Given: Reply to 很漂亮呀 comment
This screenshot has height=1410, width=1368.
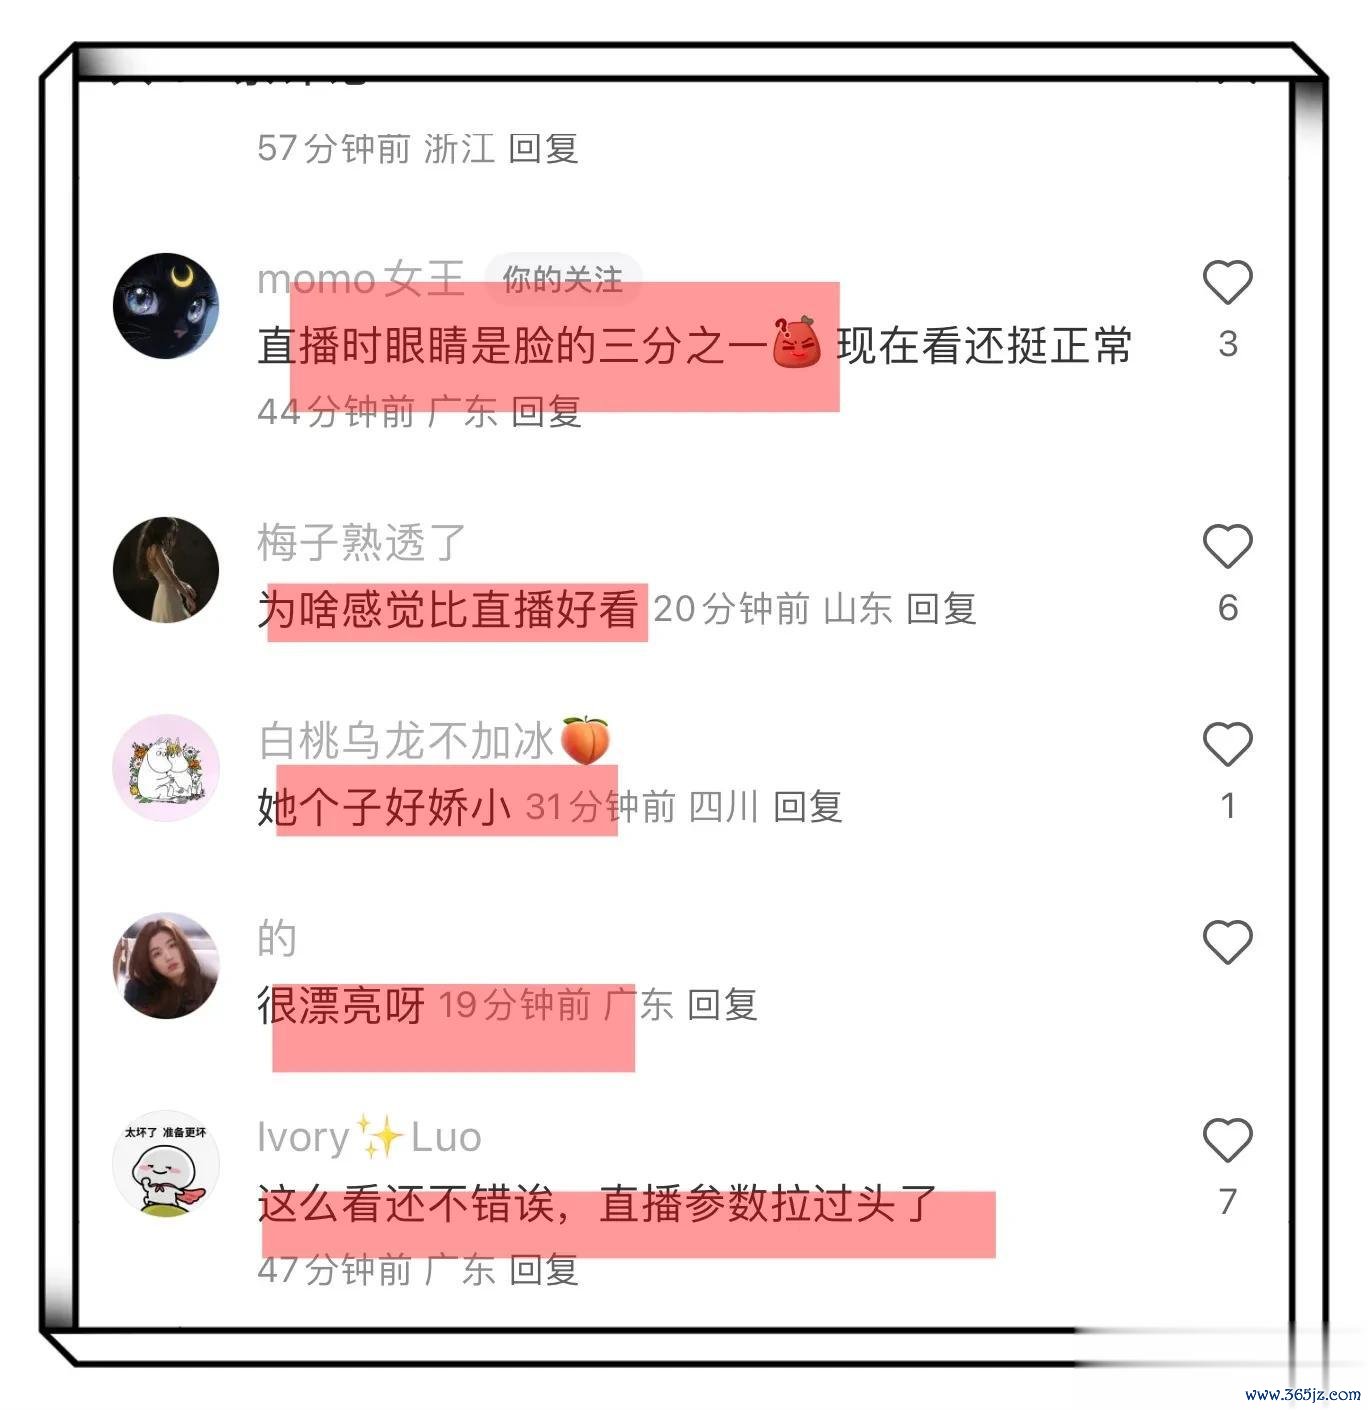Looking at the screenshot, I should click(722, 1004).
